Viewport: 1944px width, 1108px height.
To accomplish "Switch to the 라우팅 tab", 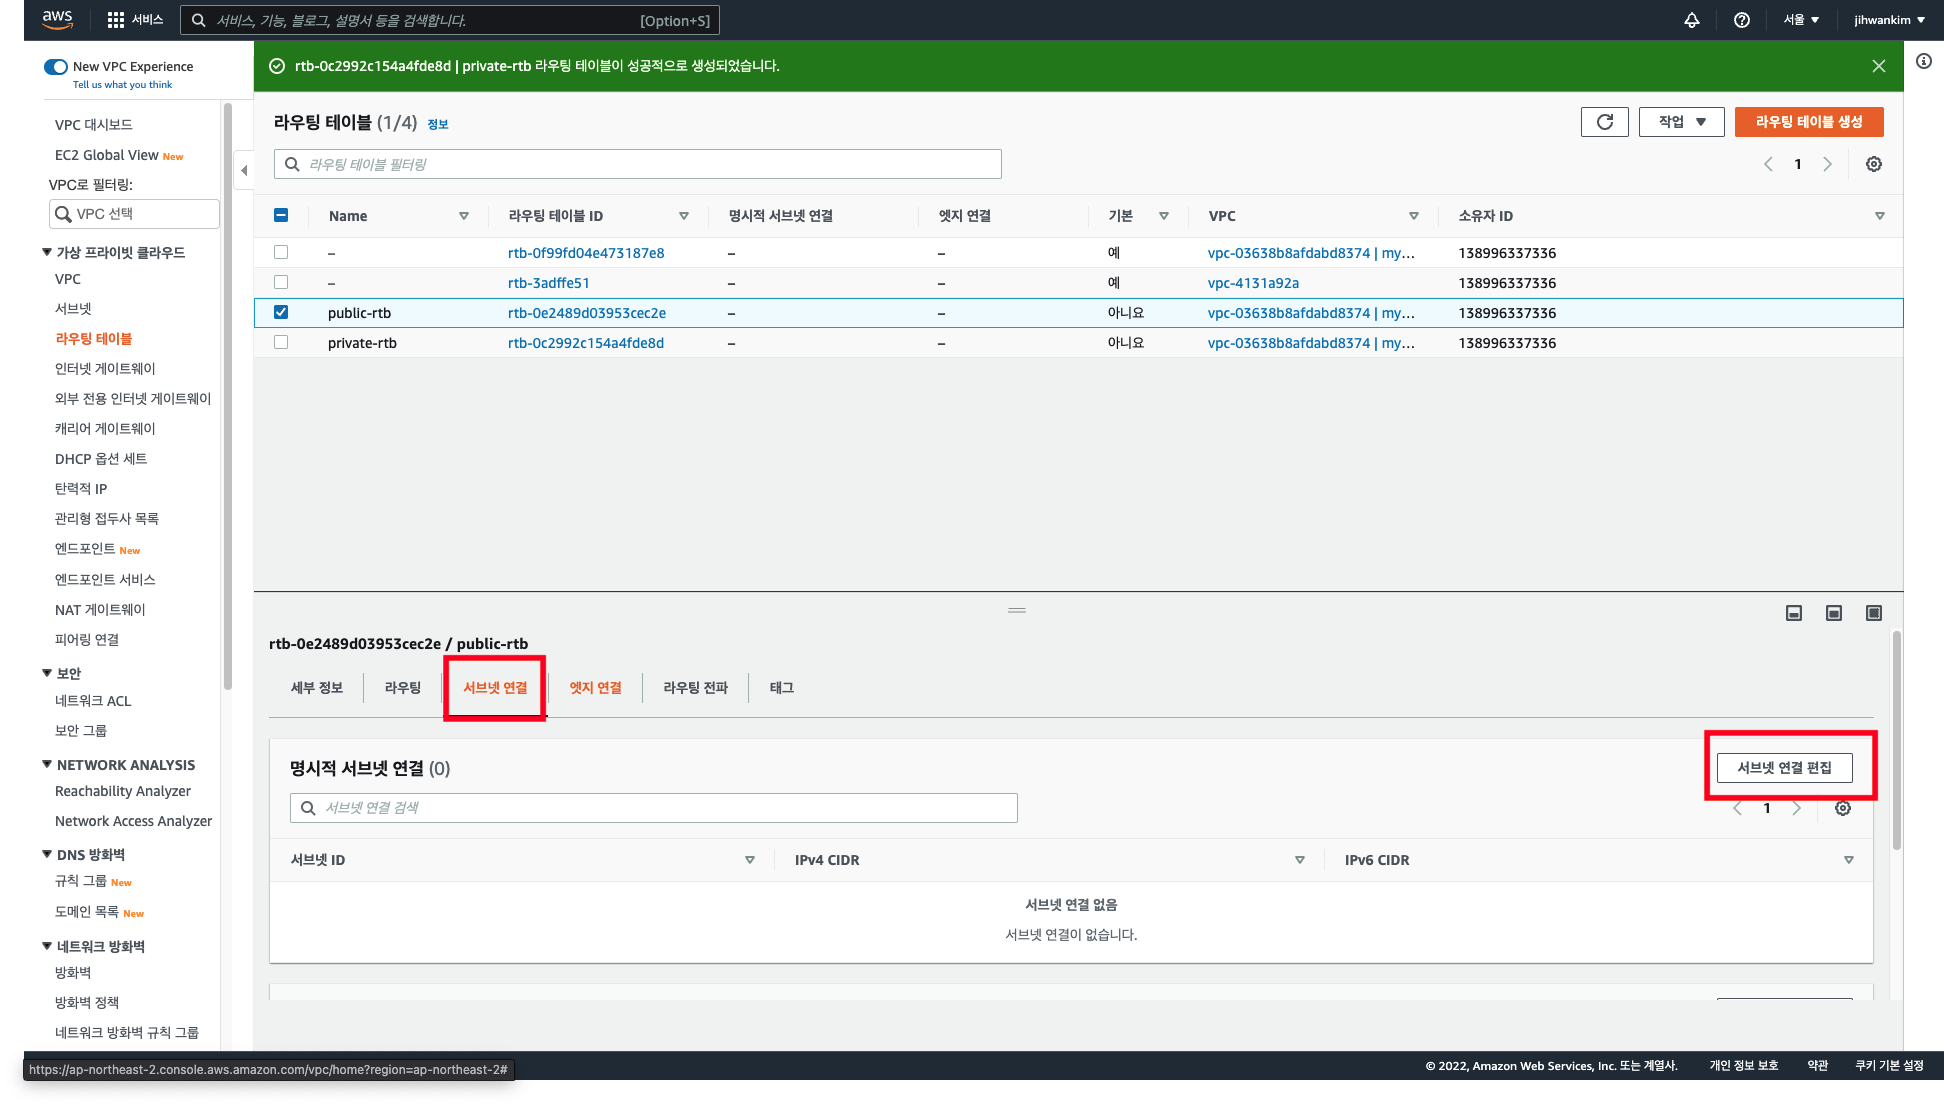I will (x=402, y=688).
